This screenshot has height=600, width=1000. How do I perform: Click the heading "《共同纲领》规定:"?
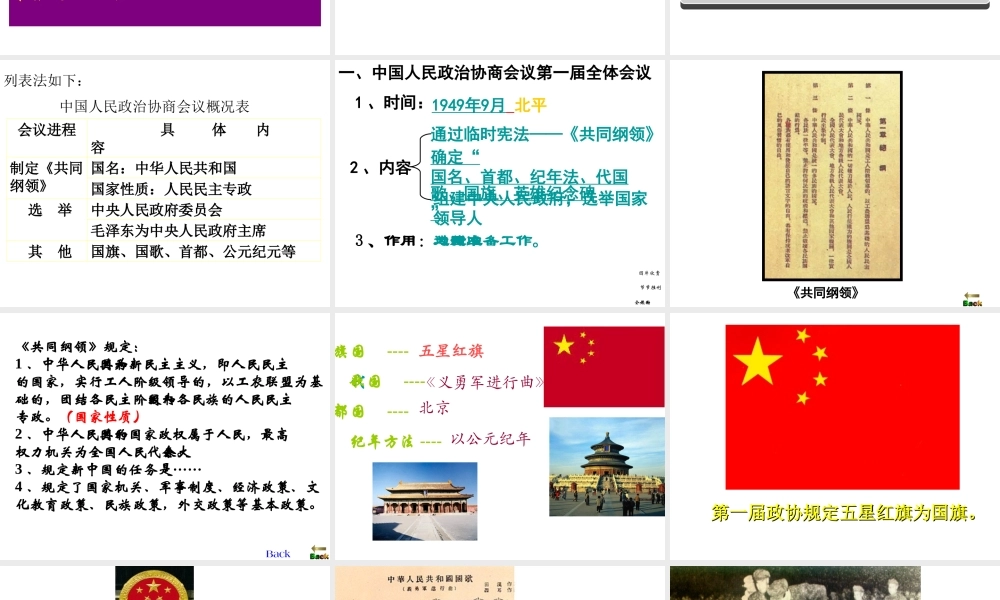[x=79, y=347]
